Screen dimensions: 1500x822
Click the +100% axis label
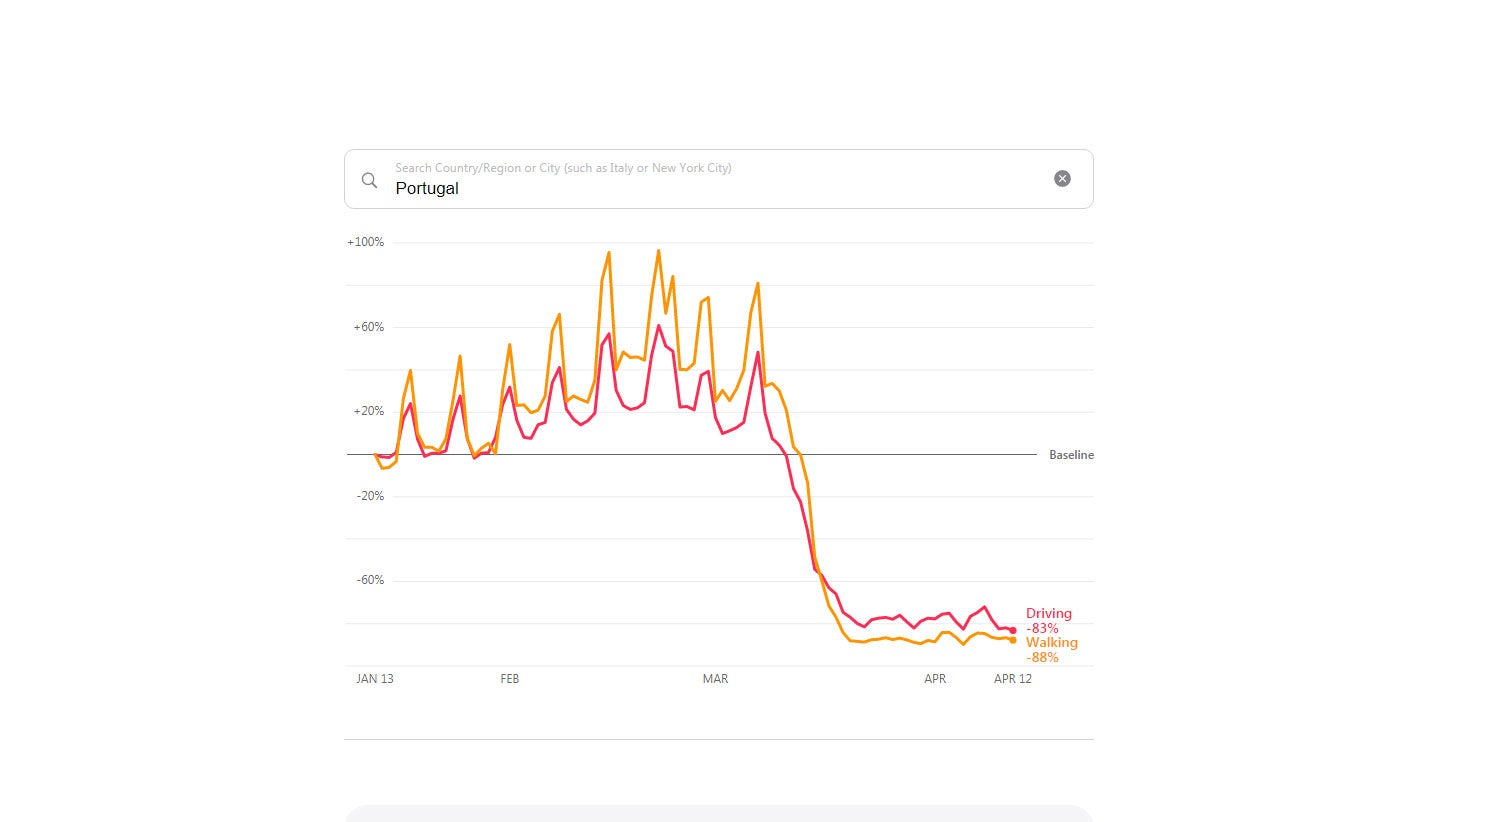tap(365, 242)
